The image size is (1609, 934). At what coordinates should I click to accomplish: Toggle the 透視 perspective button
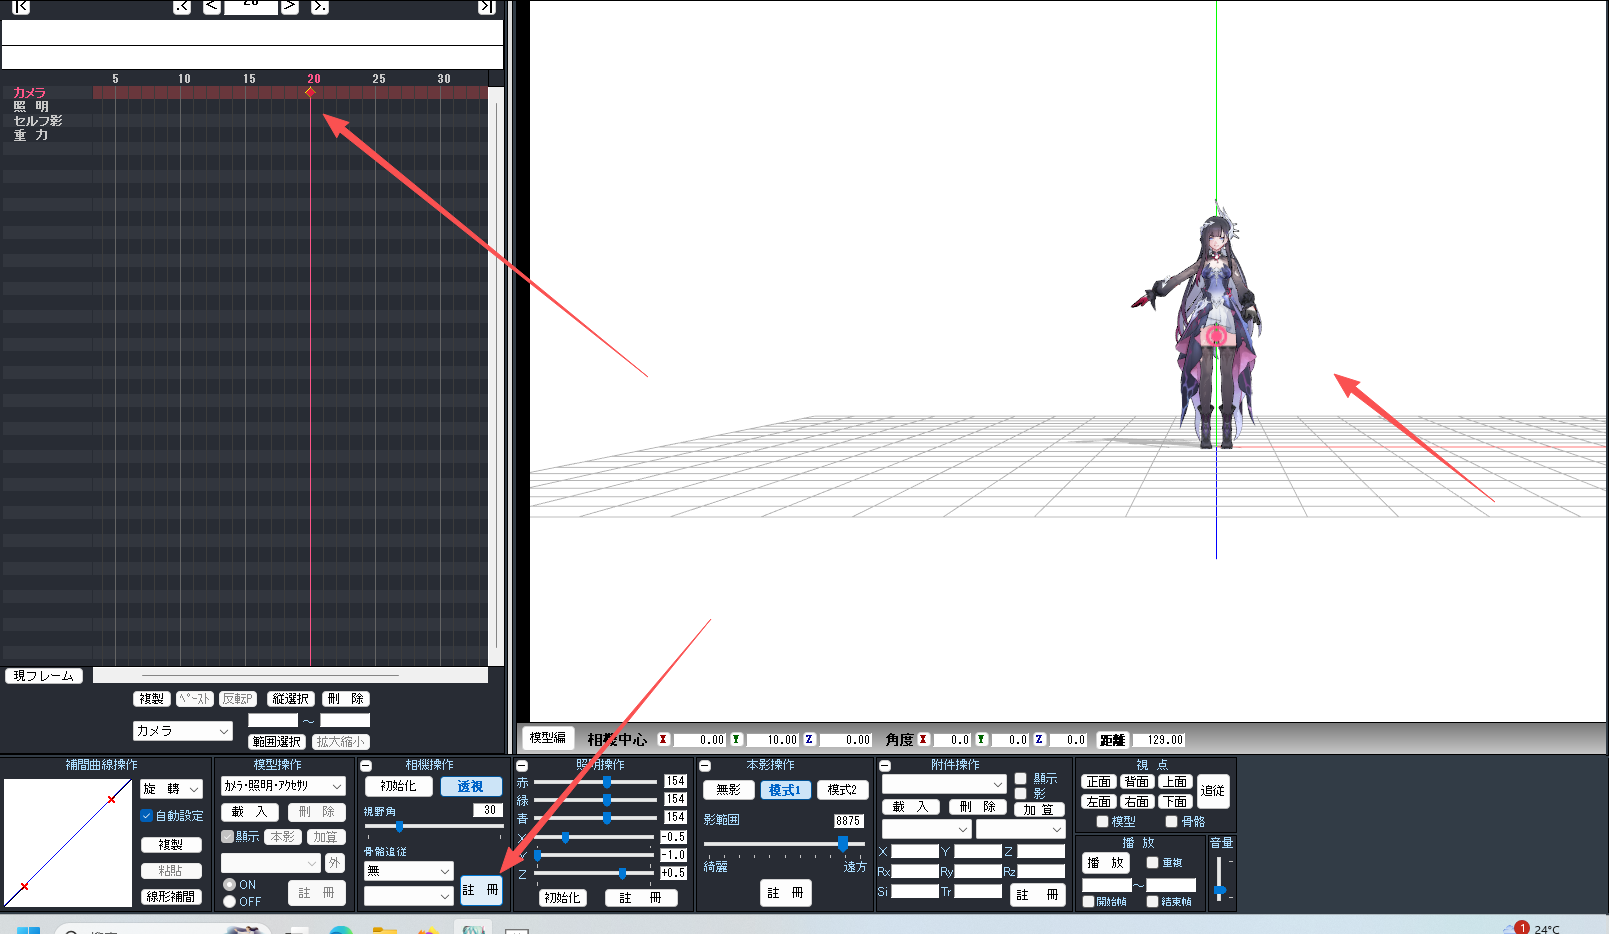point(471,787)
